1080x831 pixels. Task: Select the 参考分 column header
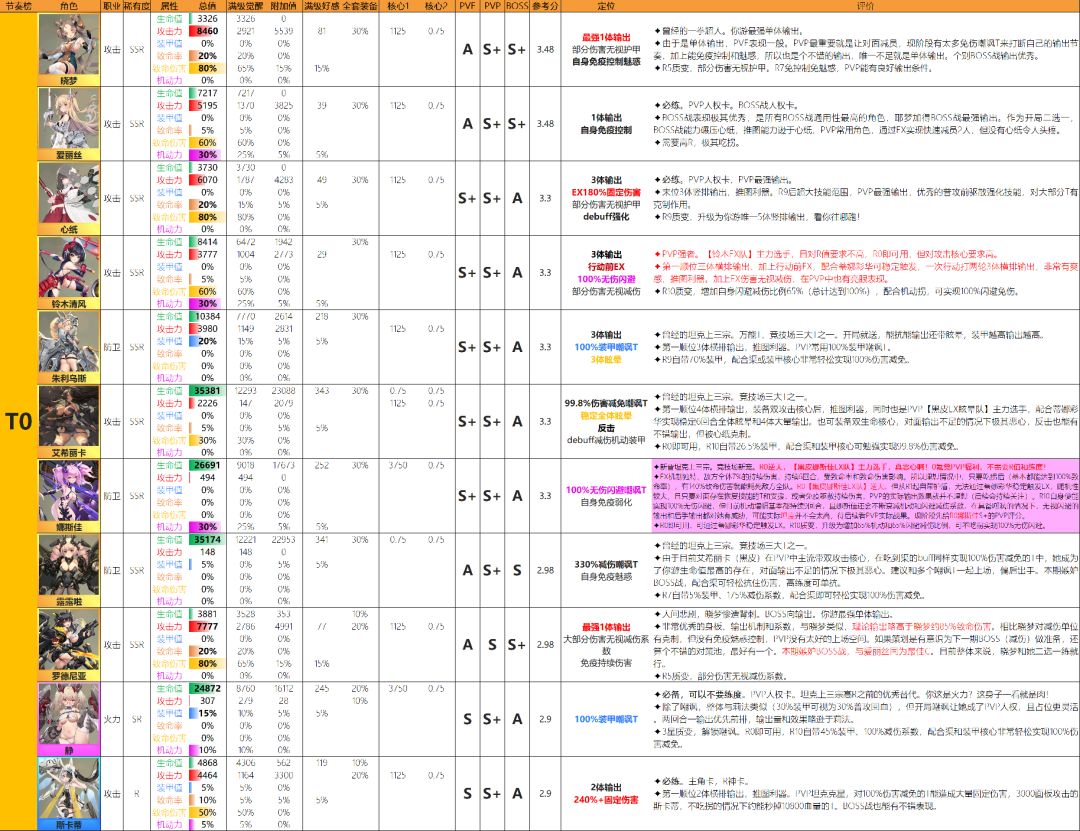[545, 6]
